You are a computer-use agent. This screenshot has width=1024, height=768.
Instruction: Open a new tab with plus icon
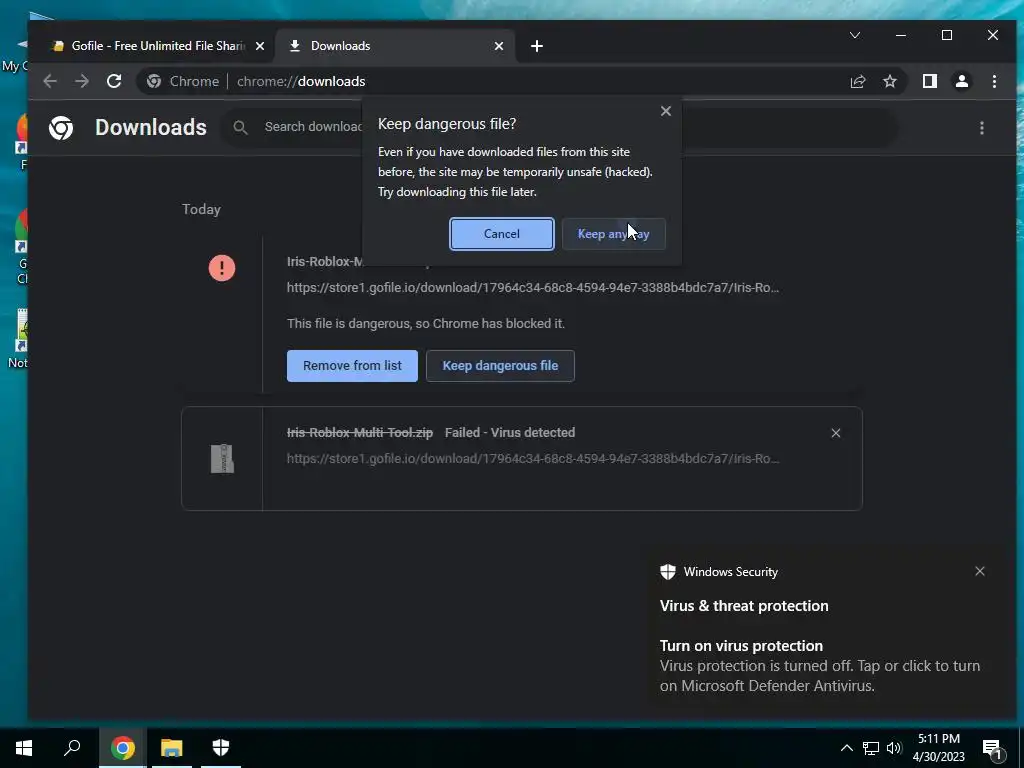[537, 46]
